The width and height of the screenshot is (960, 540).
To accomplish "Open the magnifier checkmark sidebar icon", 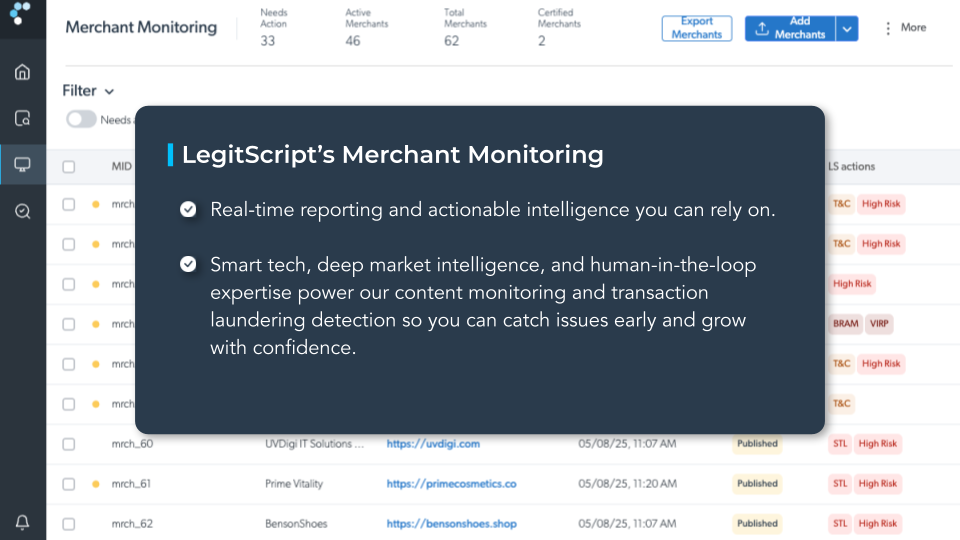I will pos(23,211).
